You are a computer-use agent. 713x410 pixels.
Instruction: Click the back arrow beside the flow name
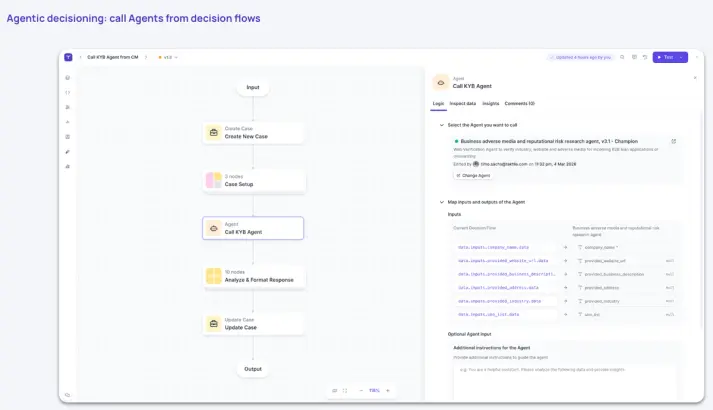point(80,57)
